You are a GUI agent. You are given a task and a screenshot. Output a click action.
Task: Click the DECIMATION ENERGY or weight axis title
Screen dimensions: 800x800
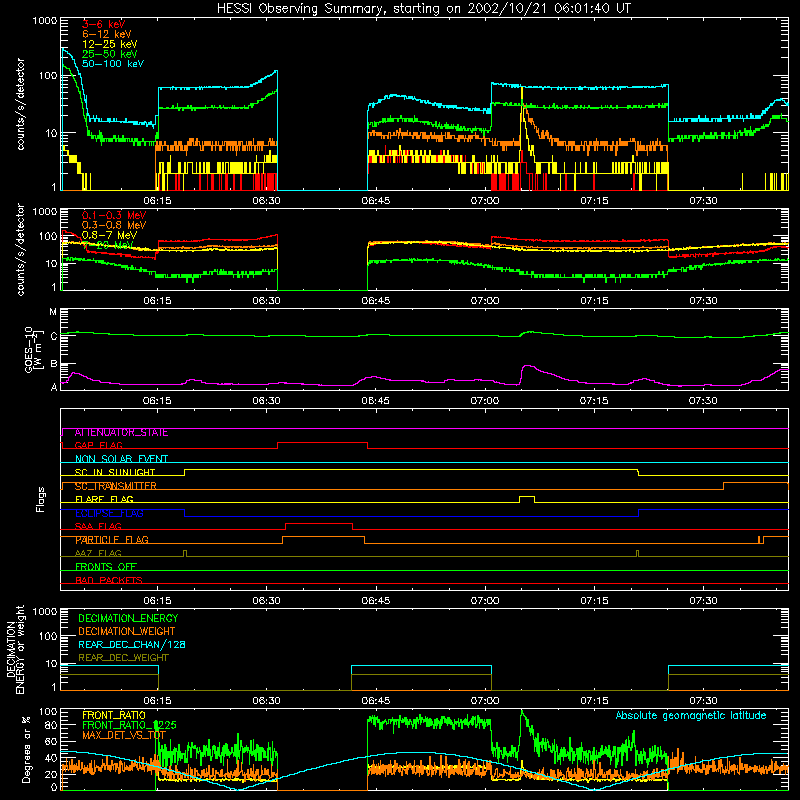coord(15,649)
